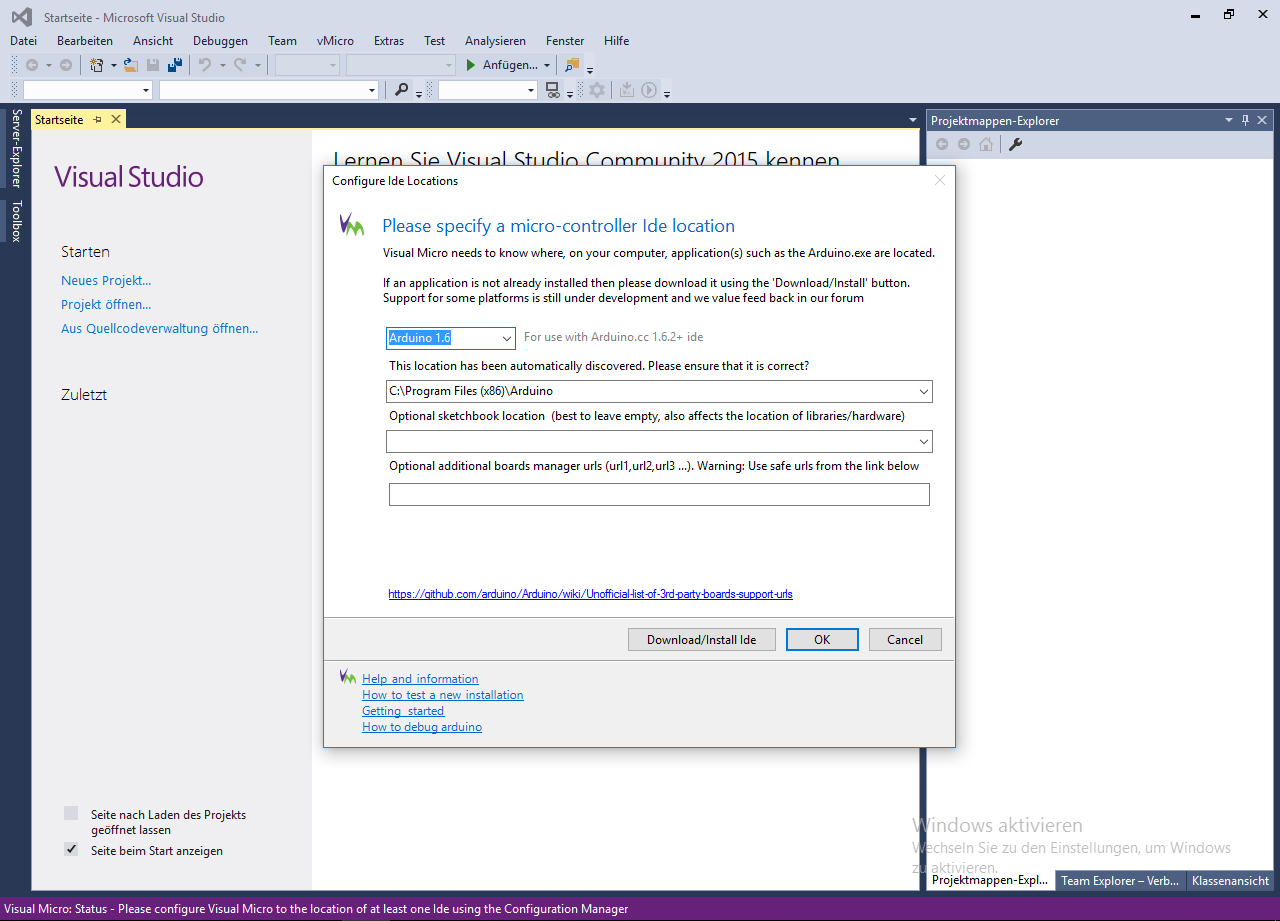Open the New Project icon's dropdown arrow

(113, 65)
